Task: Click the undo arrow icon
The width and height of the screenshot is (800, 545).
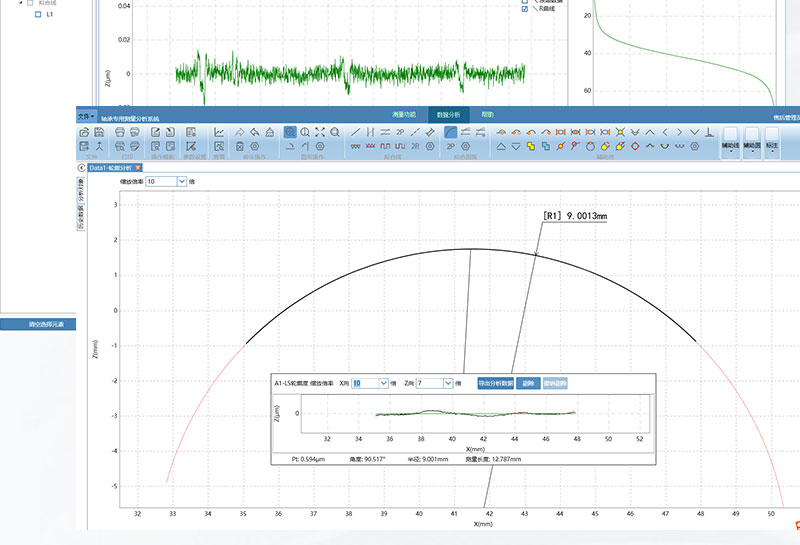Action: [x=255, y=132]
